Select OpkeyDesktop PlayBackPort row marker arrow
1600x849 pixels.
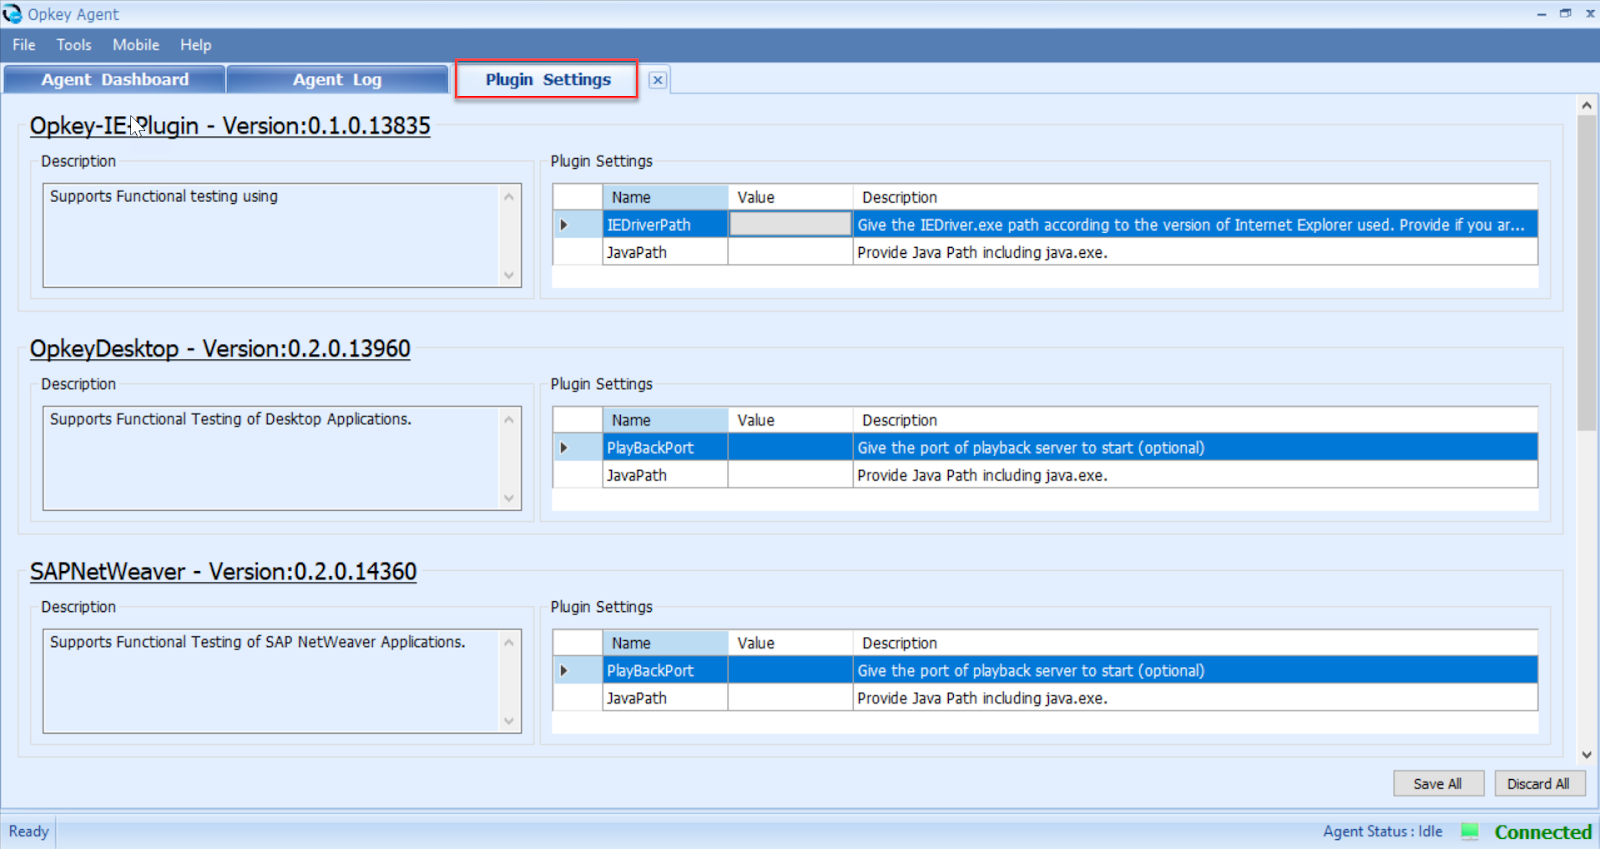point(564,448)
